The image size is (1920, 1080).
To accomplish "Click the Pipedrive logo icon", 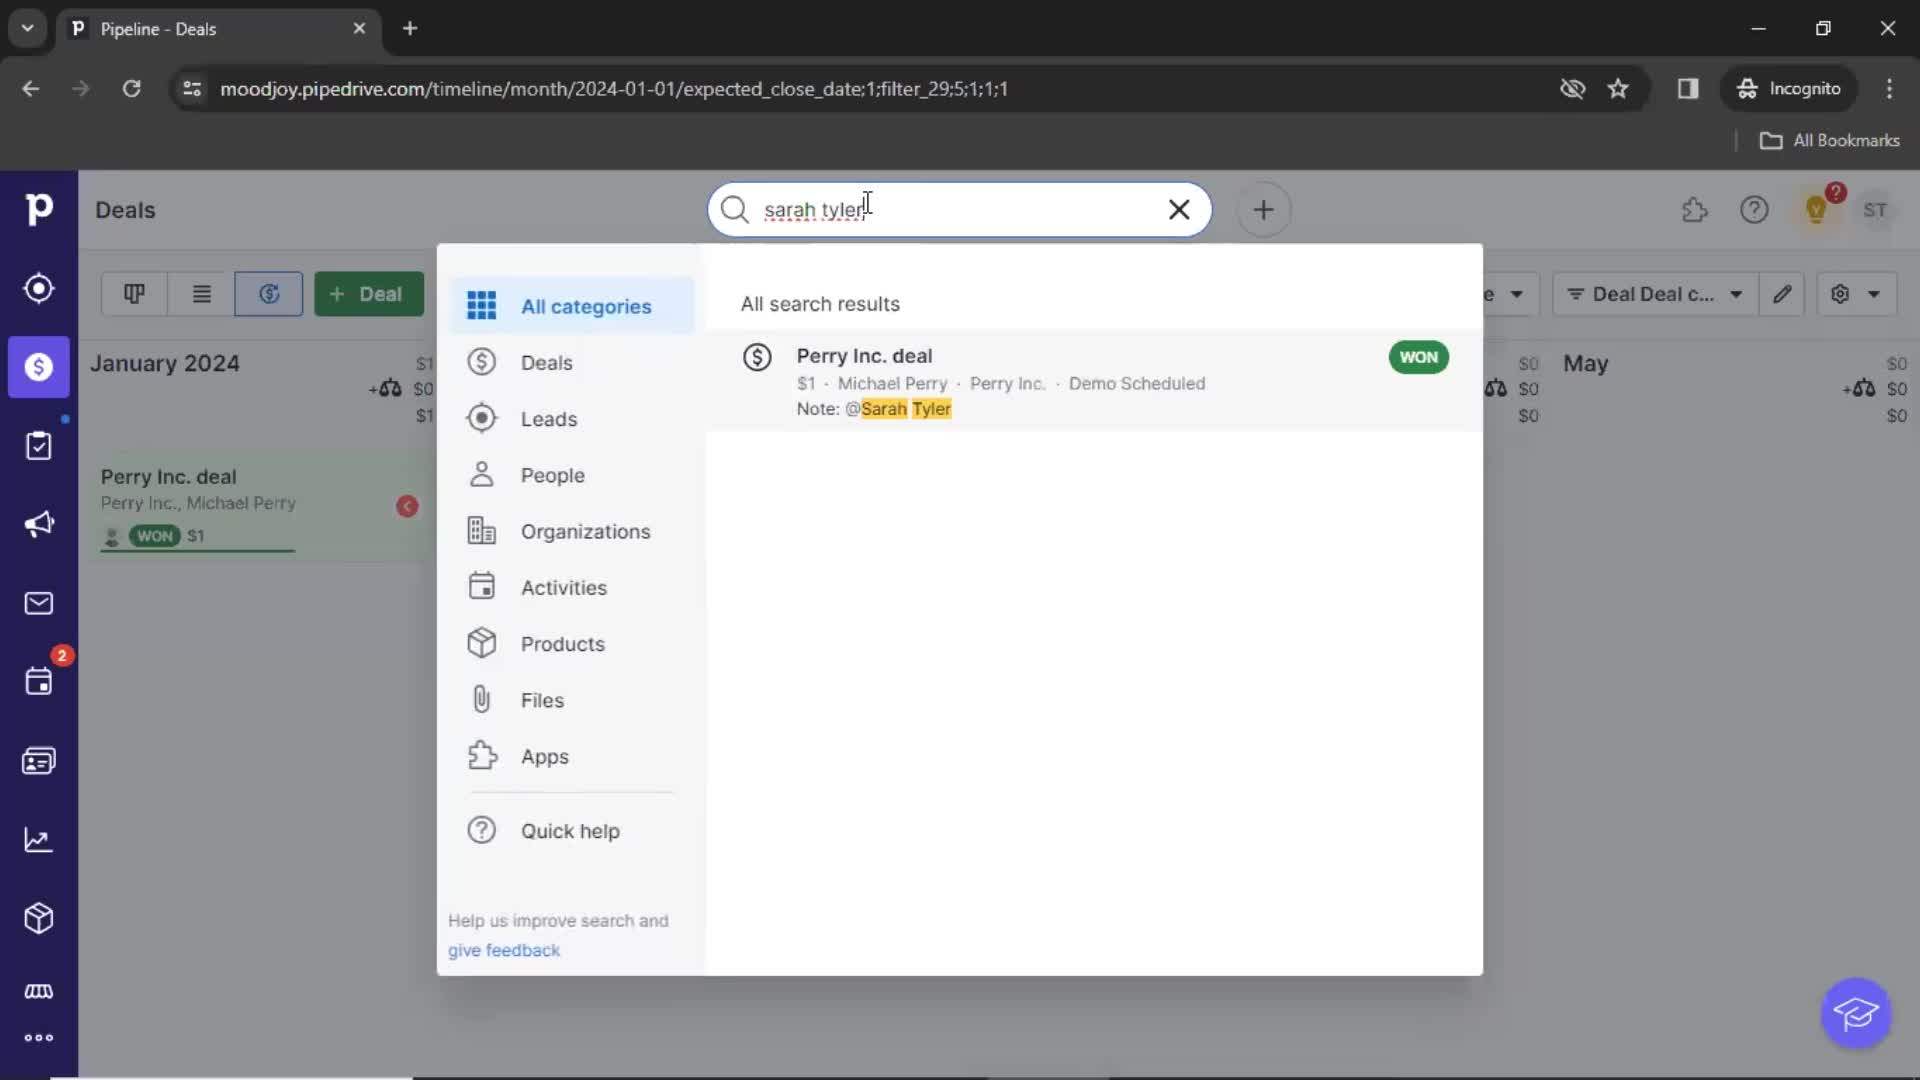I will 39,209.
